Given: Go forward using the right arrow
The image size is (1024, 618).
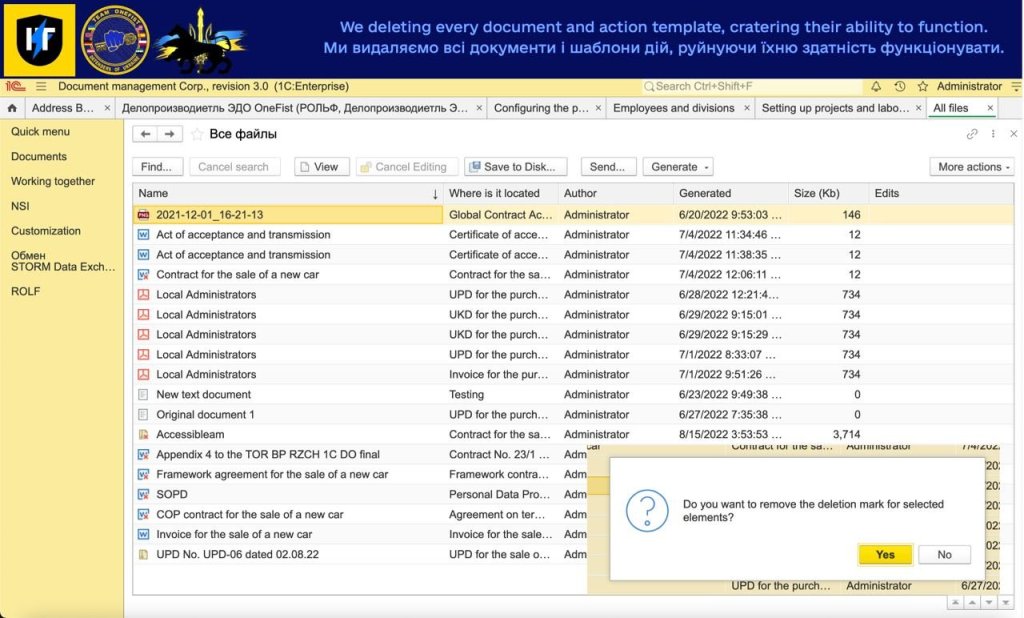Looking at the screenshot, I should click(169, 134).
